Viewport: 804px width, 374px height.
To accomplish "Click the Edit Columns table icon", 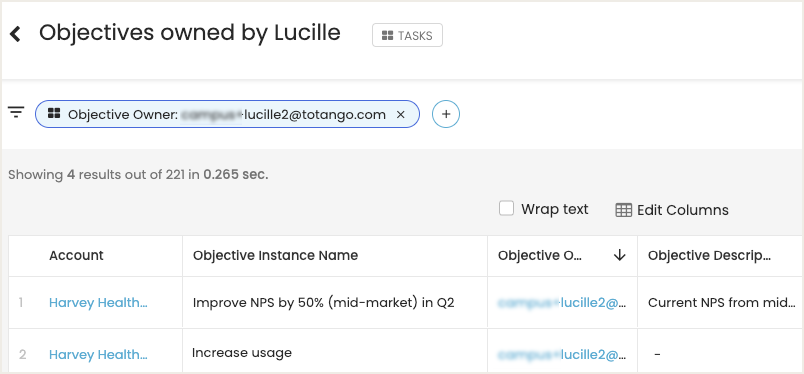I will pyautogui.click(x=624, y=210).
